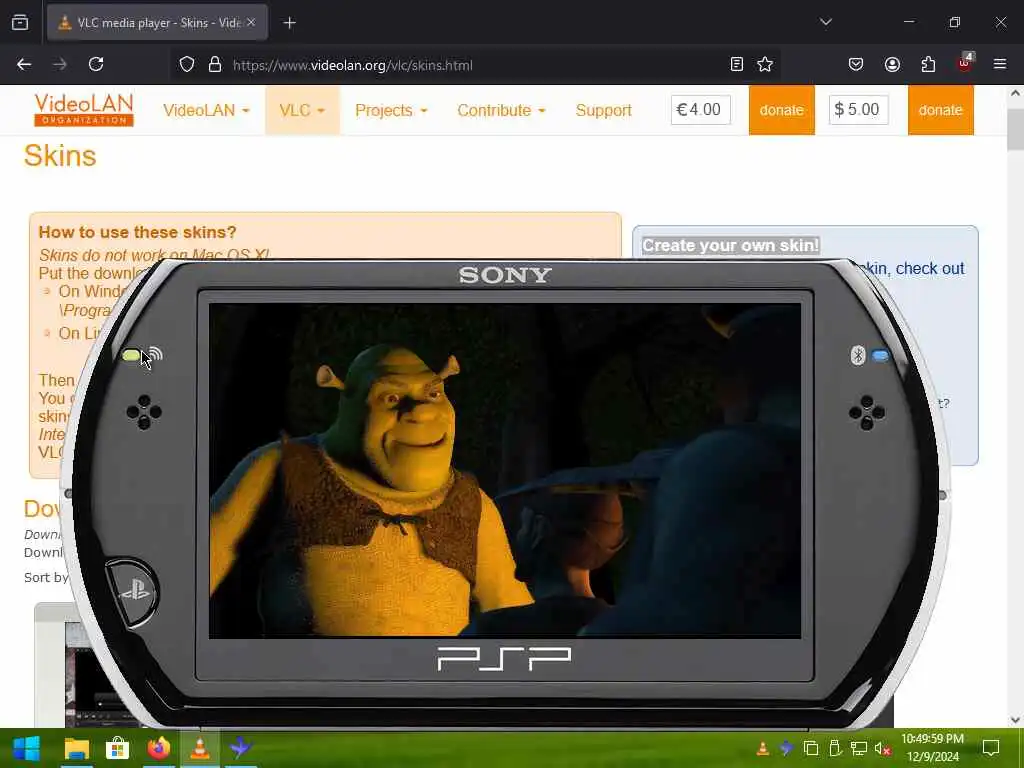1024x768 pixels.
Task: Expand the VideoLAN navigation dropdown
Action: tap(206, 110)
